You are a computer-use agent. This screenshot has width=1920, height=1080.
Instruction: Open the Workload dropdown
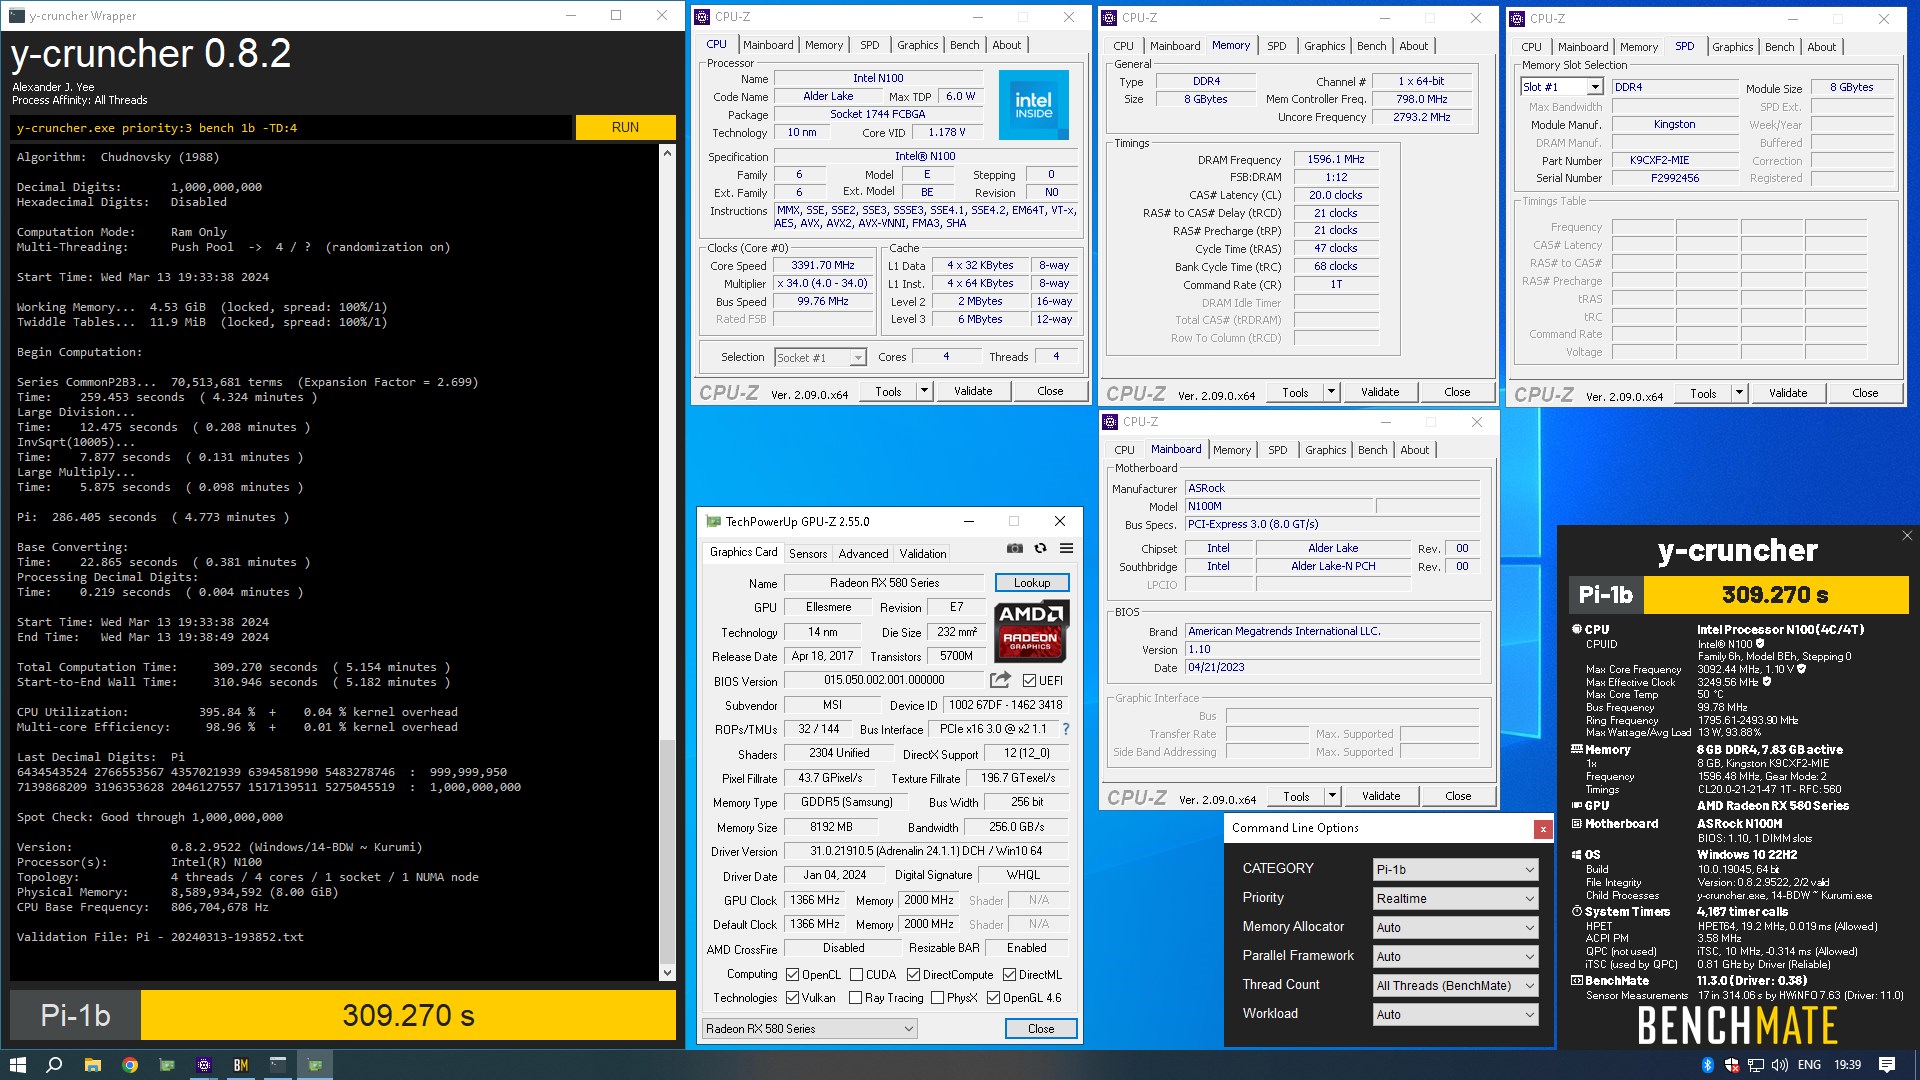tap(1455, 1015)
